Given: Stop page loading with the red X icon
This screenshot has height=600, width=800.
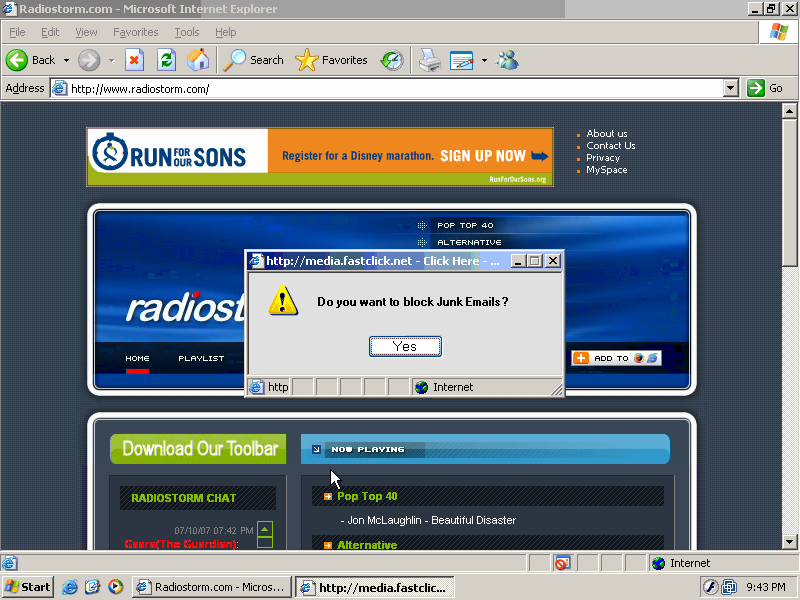Looking at the screenshot, I should pos(134,60).
